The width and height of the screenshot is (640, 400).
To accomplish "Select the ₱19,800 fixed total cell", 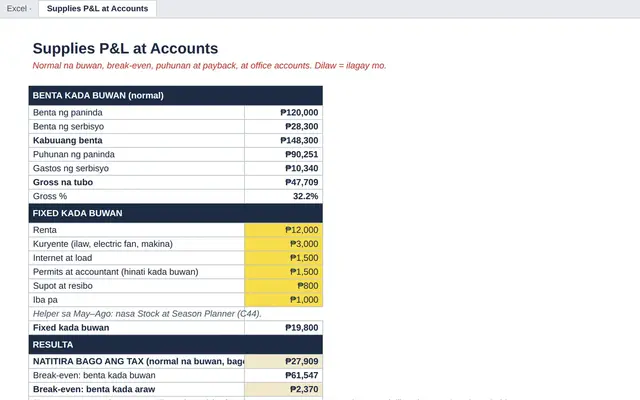I will [x=284, y=328].
